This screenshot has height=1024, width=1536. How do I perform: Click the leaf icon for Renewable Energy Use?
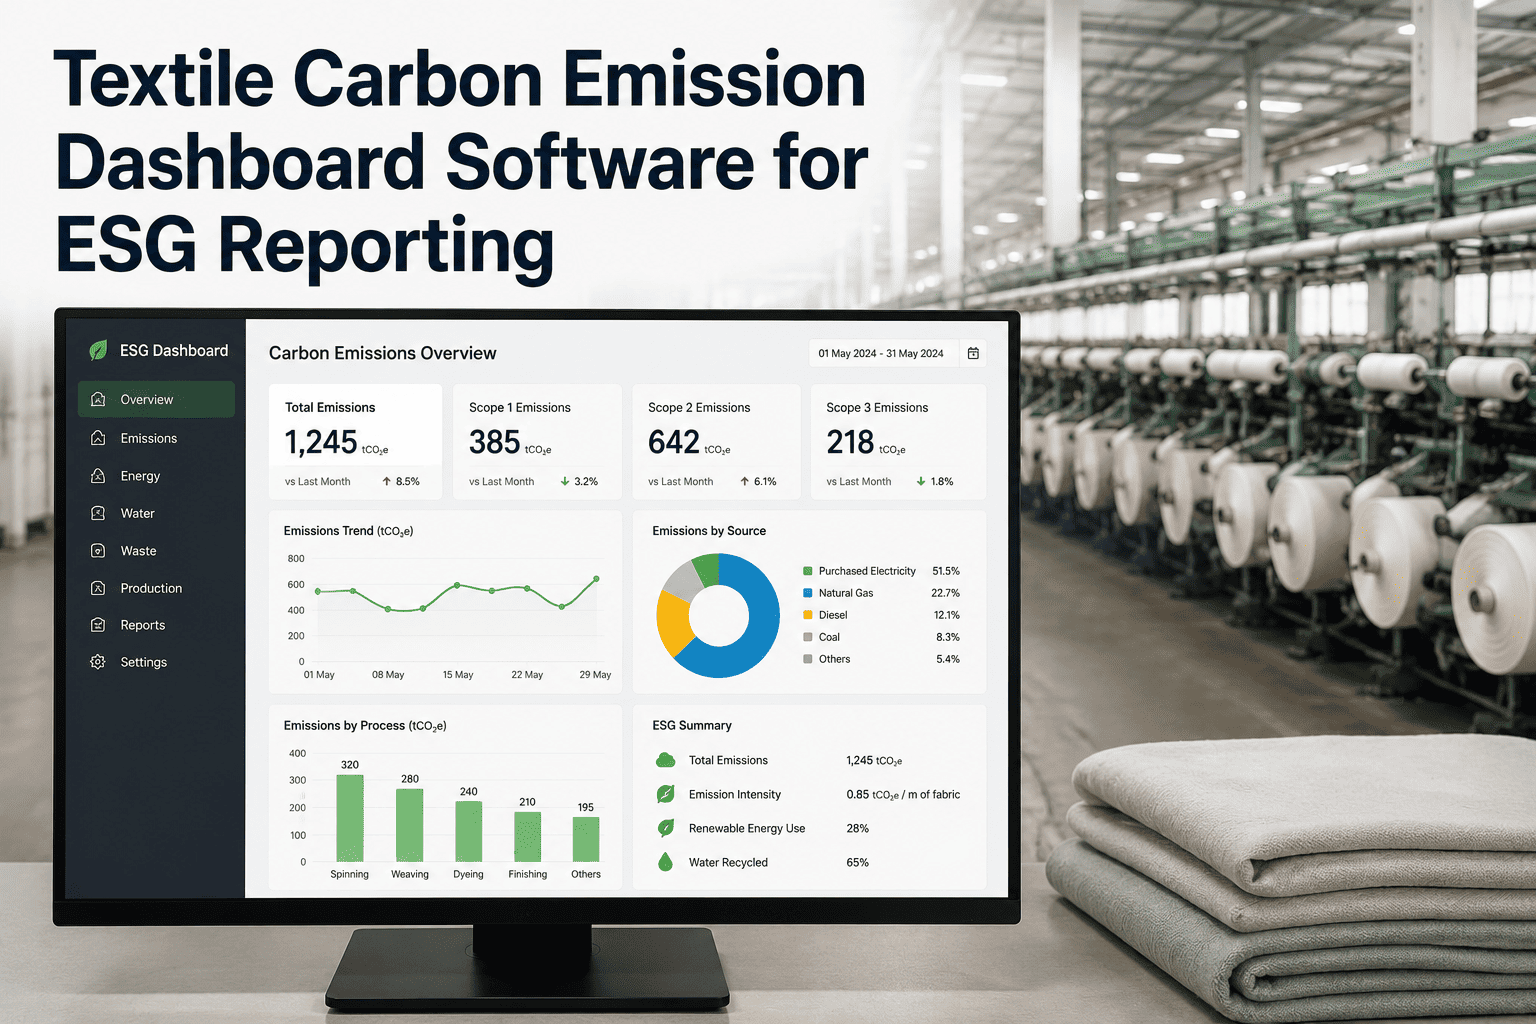pos(665,828)
